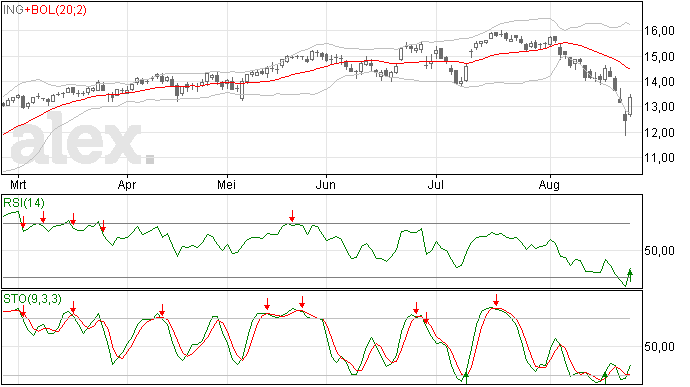Screen dimensions: 690x387
Task: Click the 50,00 label in STO panel
Action: click(x=659, y=347)
